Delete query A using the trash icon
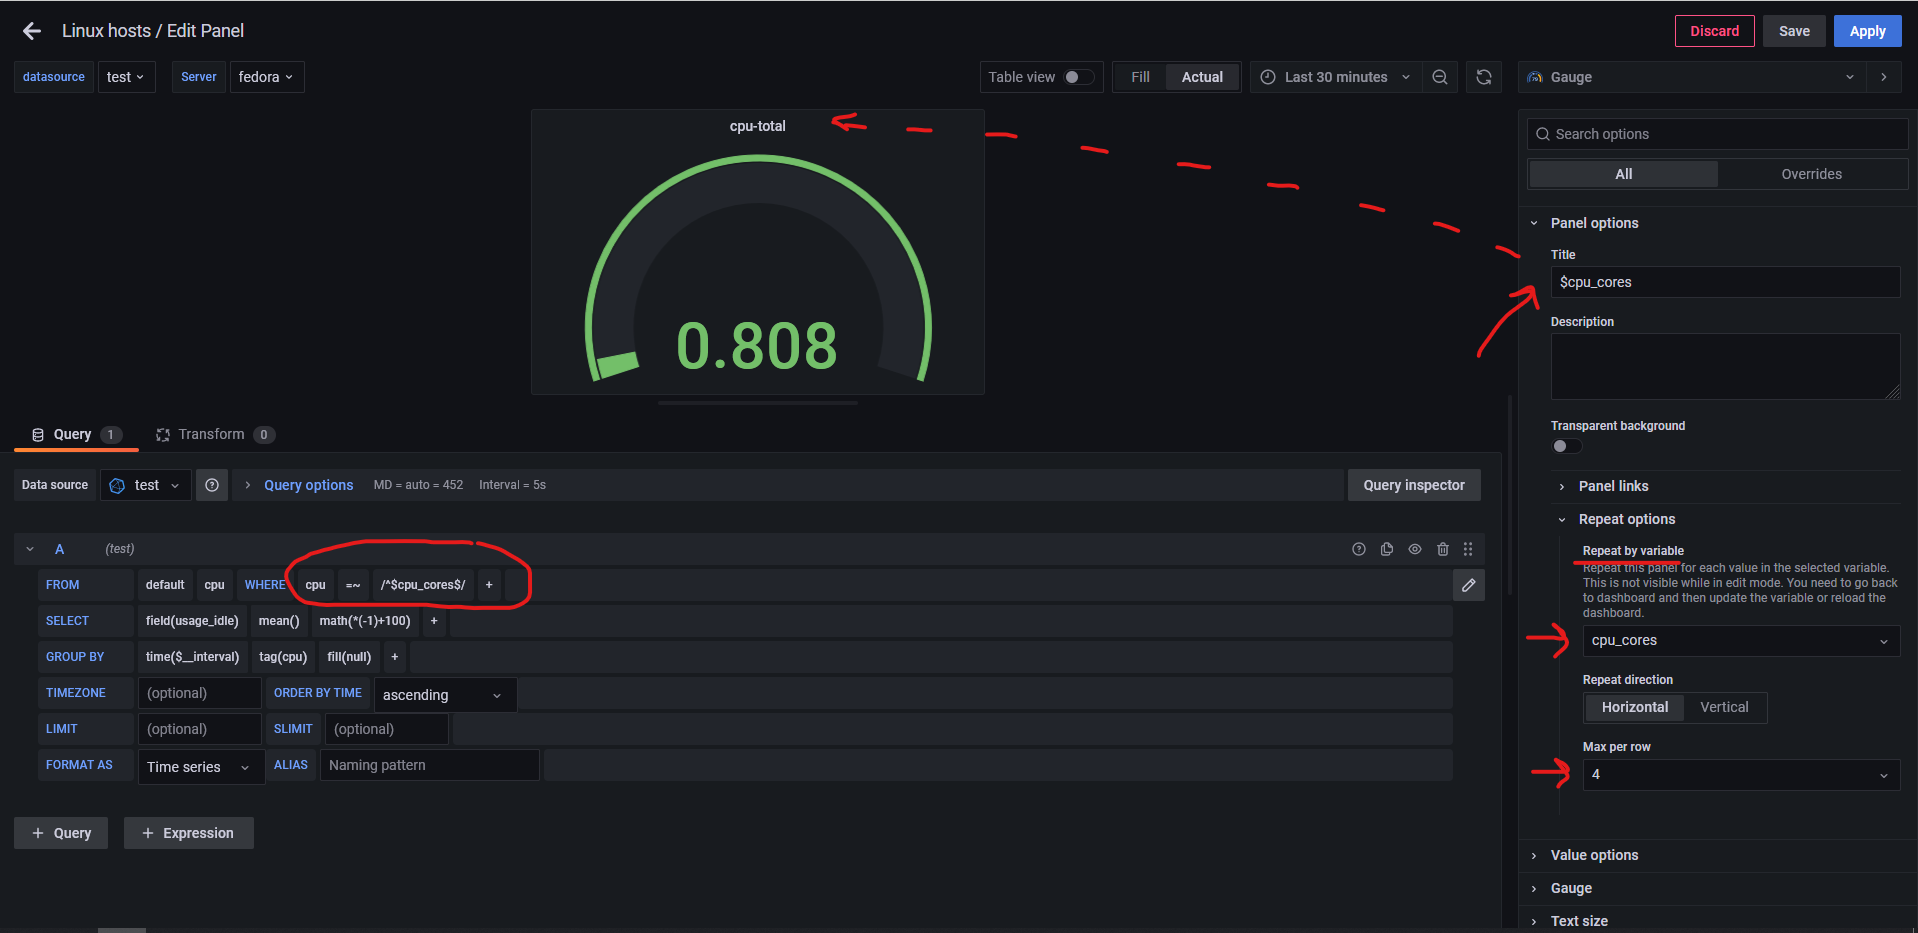The height and width of the screenshot is (933, 1918). tap(1443, 549)
